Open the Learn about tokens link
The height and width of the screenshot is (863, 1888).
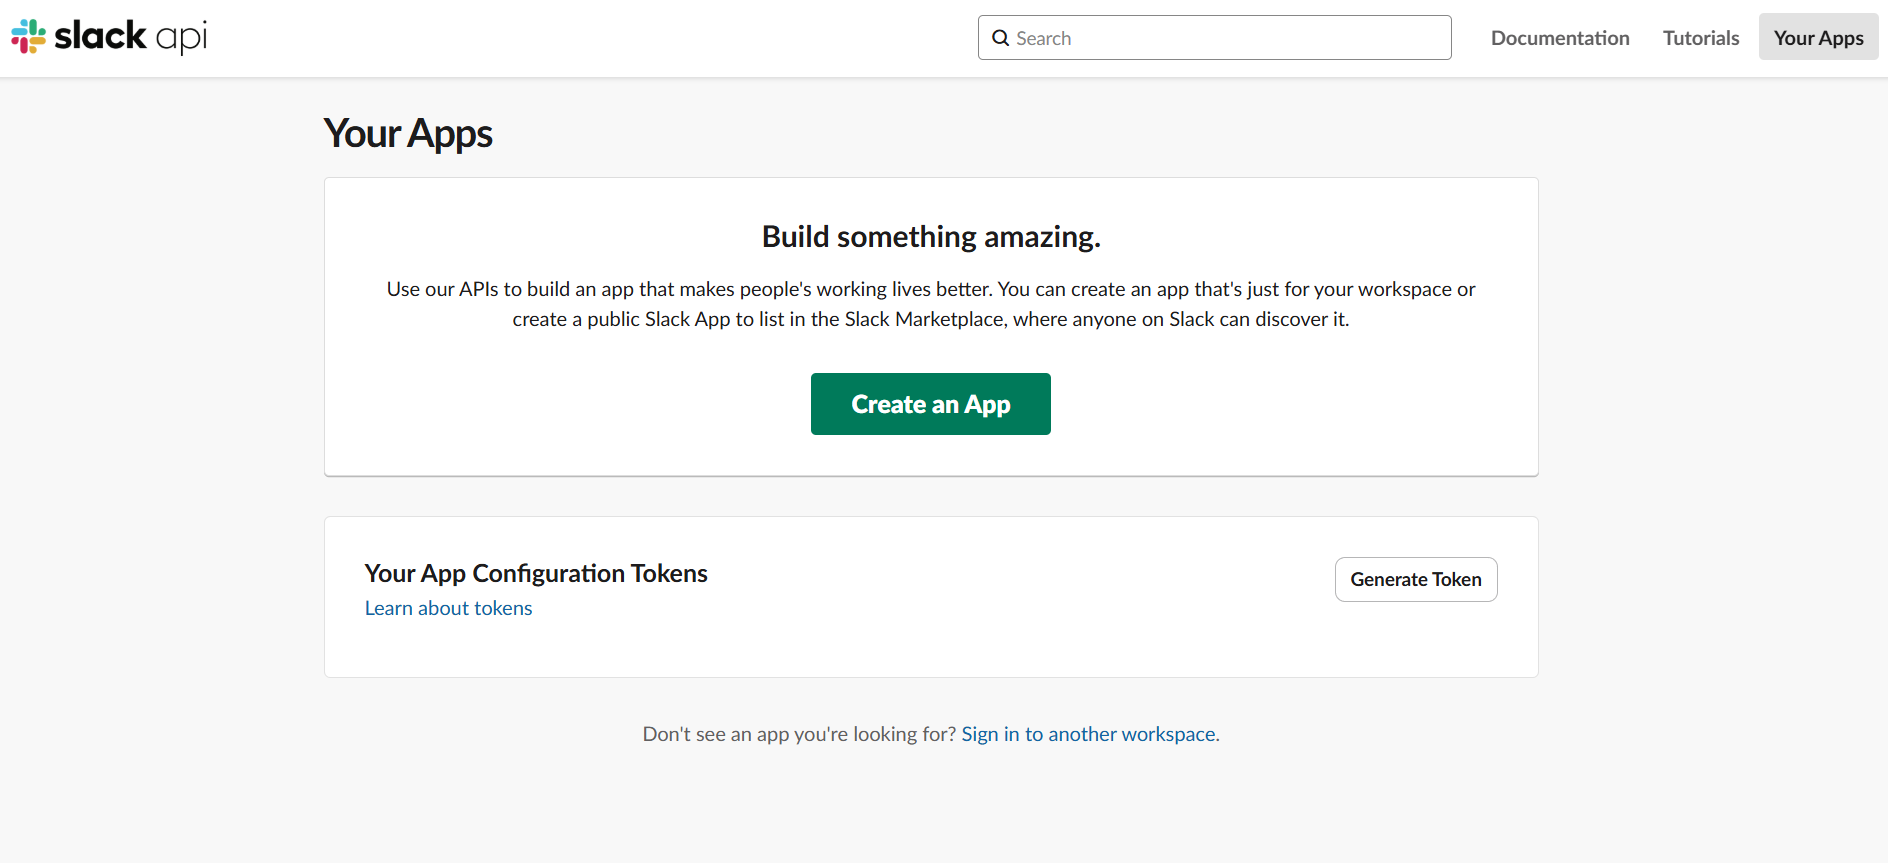click(448, 608)
